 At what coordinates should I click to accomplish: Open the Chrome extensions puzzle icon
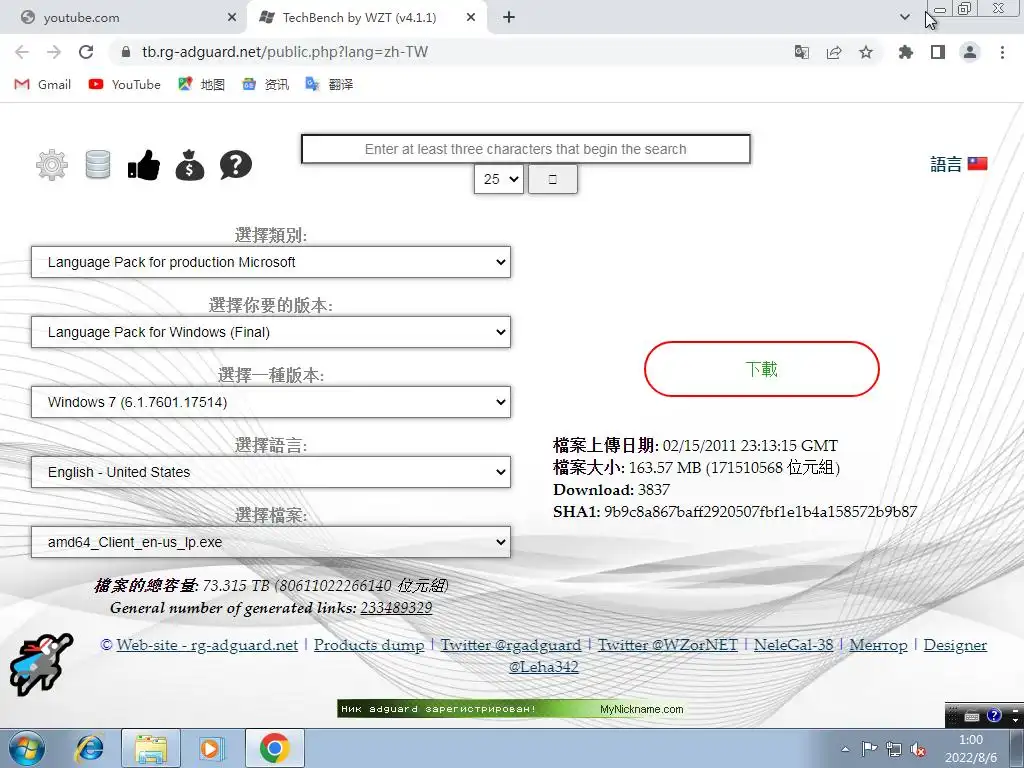(906, 52)
